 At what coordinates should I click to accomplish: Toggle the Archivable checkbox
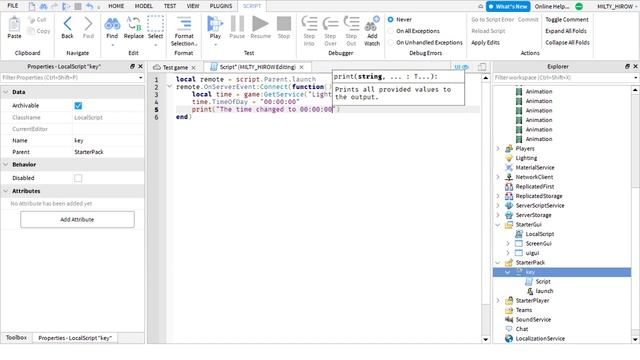78,106
